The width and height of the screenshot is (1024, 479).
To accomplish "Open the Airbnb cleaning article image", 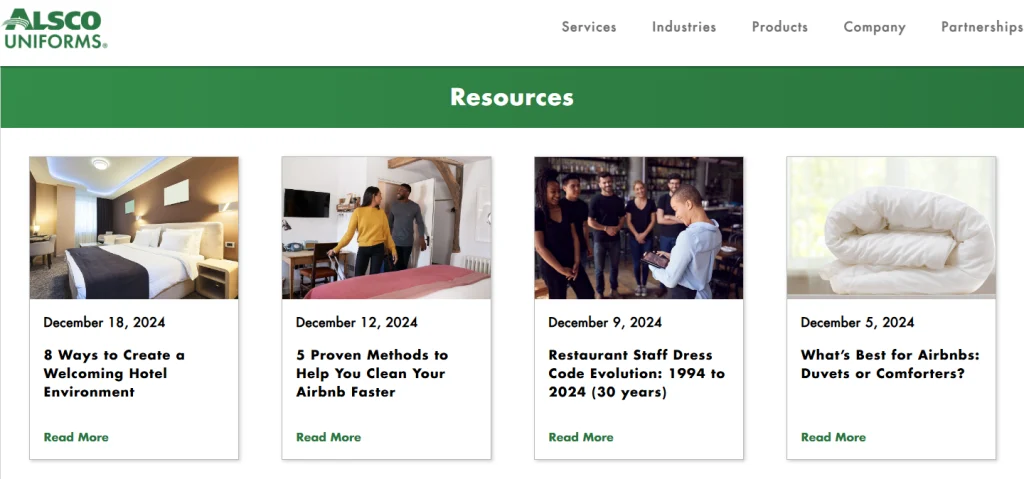I will point(386,228).
